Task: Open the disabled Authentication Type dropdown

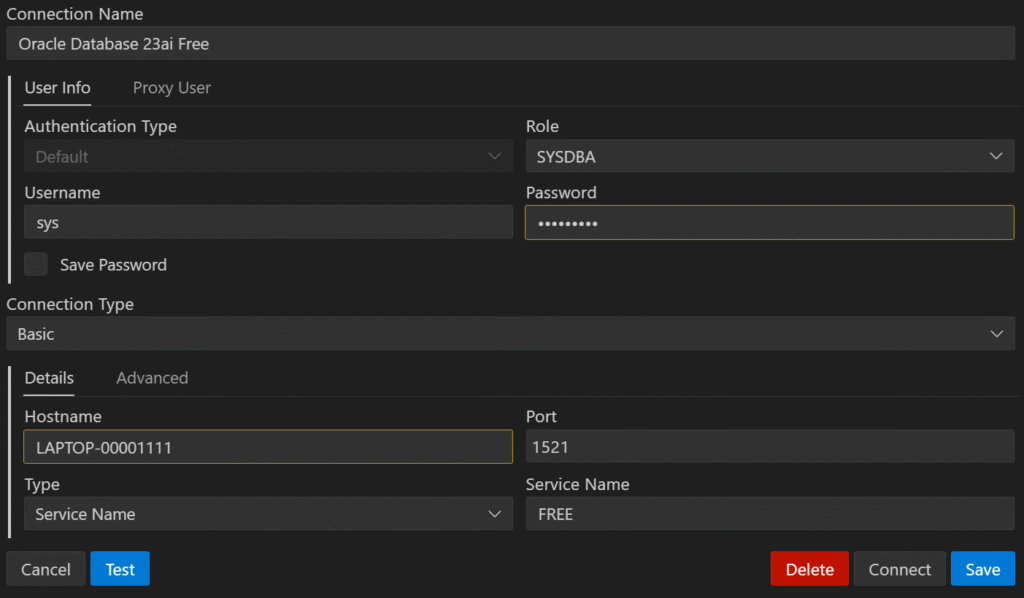Action: (268, 156)
